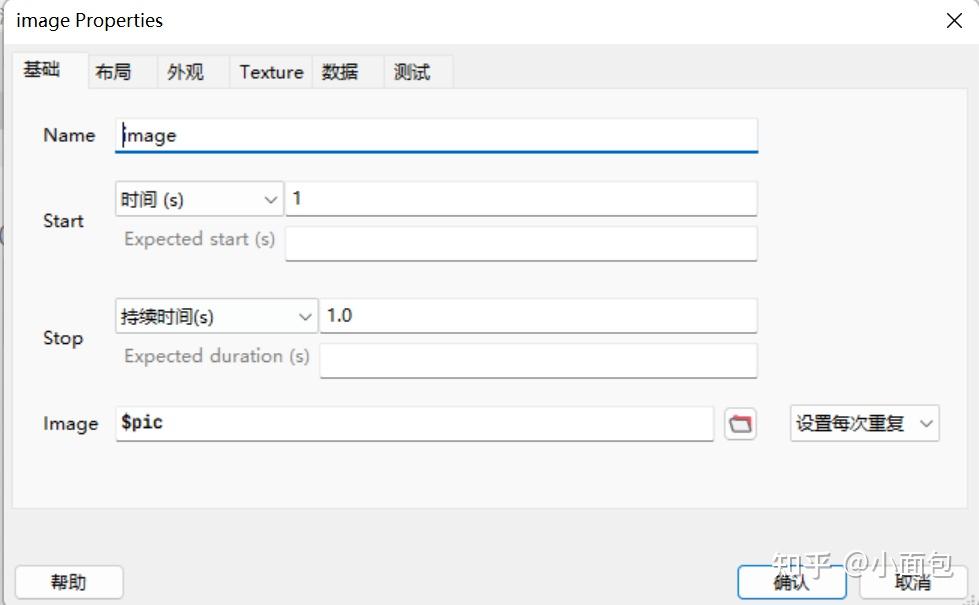The height and width of the screenshot is (605, 979).
Task: Switch to the 数据 tab
Action: 340,72
